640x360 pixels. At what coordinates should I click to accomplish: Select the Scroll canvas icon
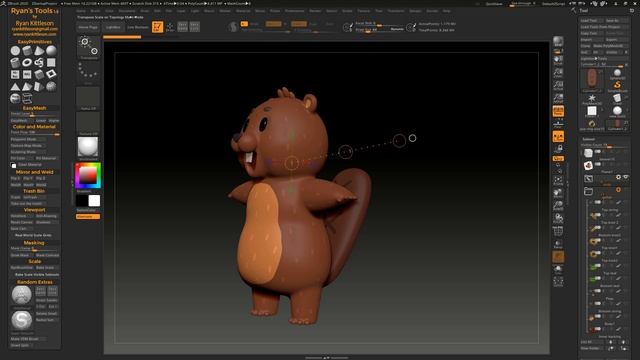(x=558, y=60)
